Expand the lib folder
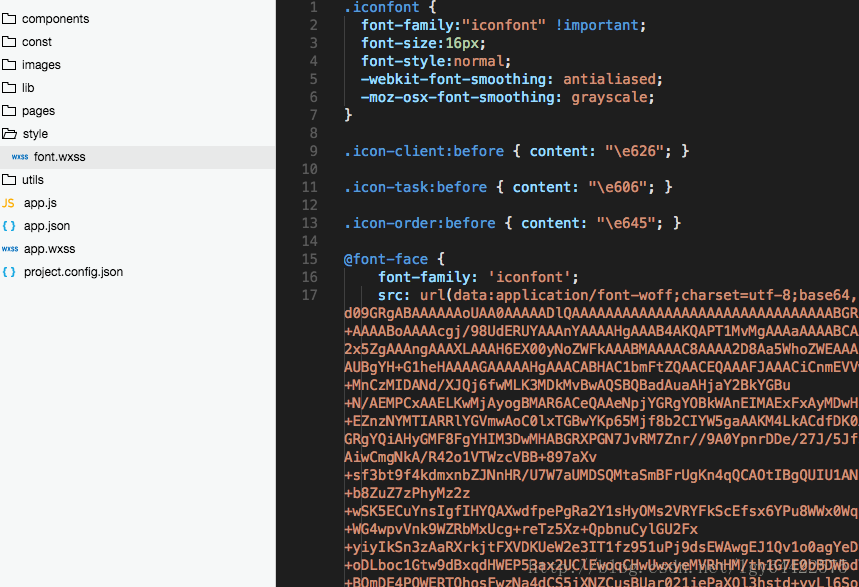Image resolution: width=859 pixels, height=587 pixels. (x=28, y=88)
